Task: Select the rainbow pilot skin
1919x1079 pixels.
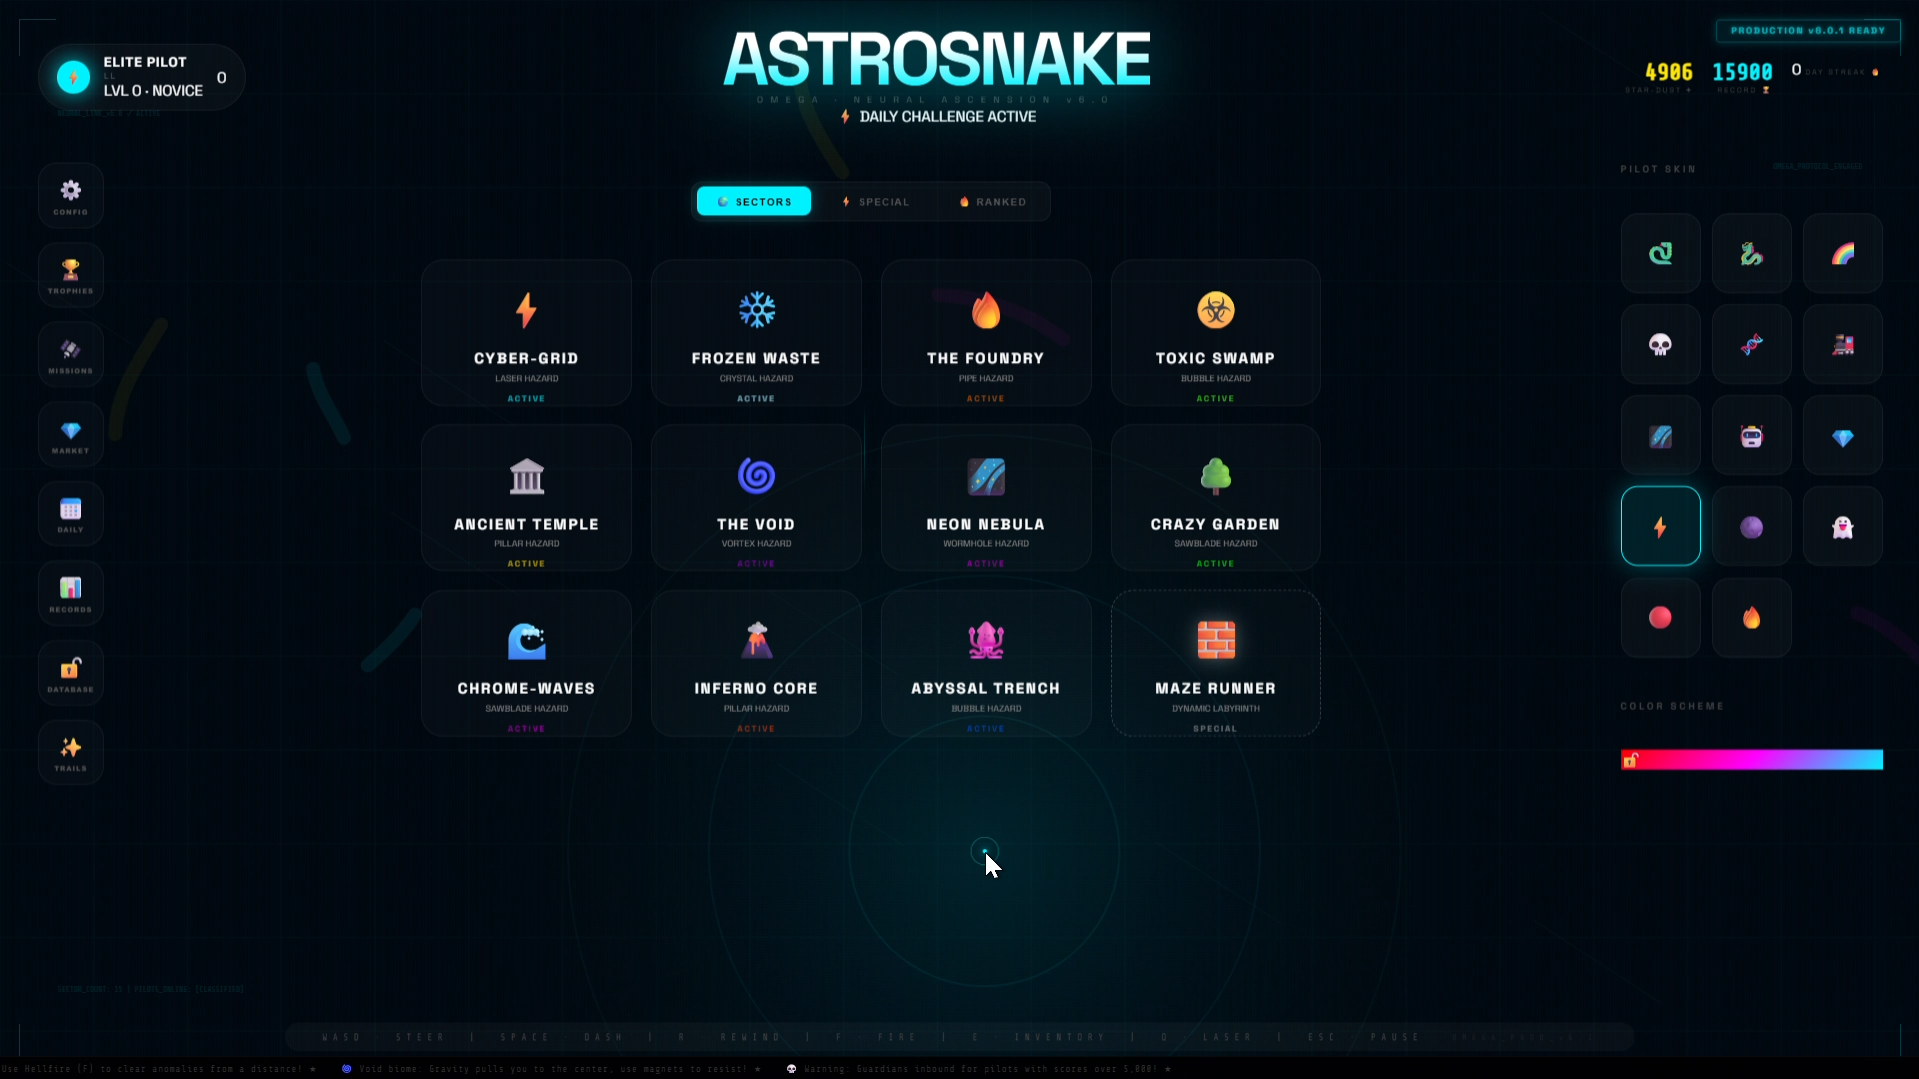Action: [x=1842, y=254]
